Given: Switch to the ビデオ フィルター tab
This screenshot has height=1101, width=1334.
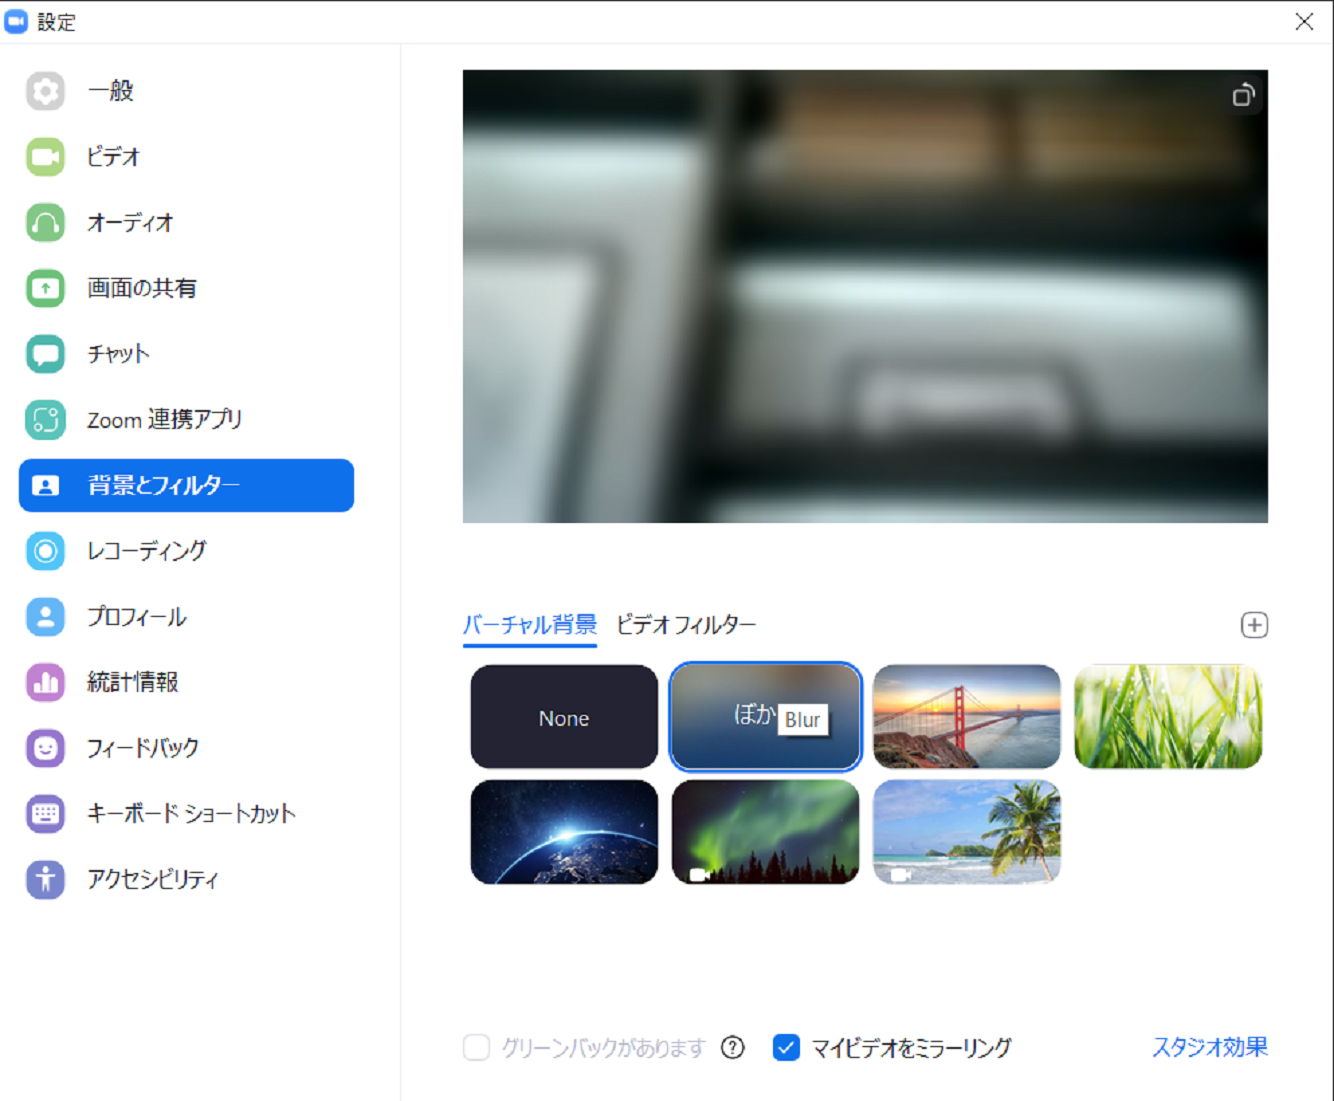Looking at the screenshot, I should click(x=686, y=625).
